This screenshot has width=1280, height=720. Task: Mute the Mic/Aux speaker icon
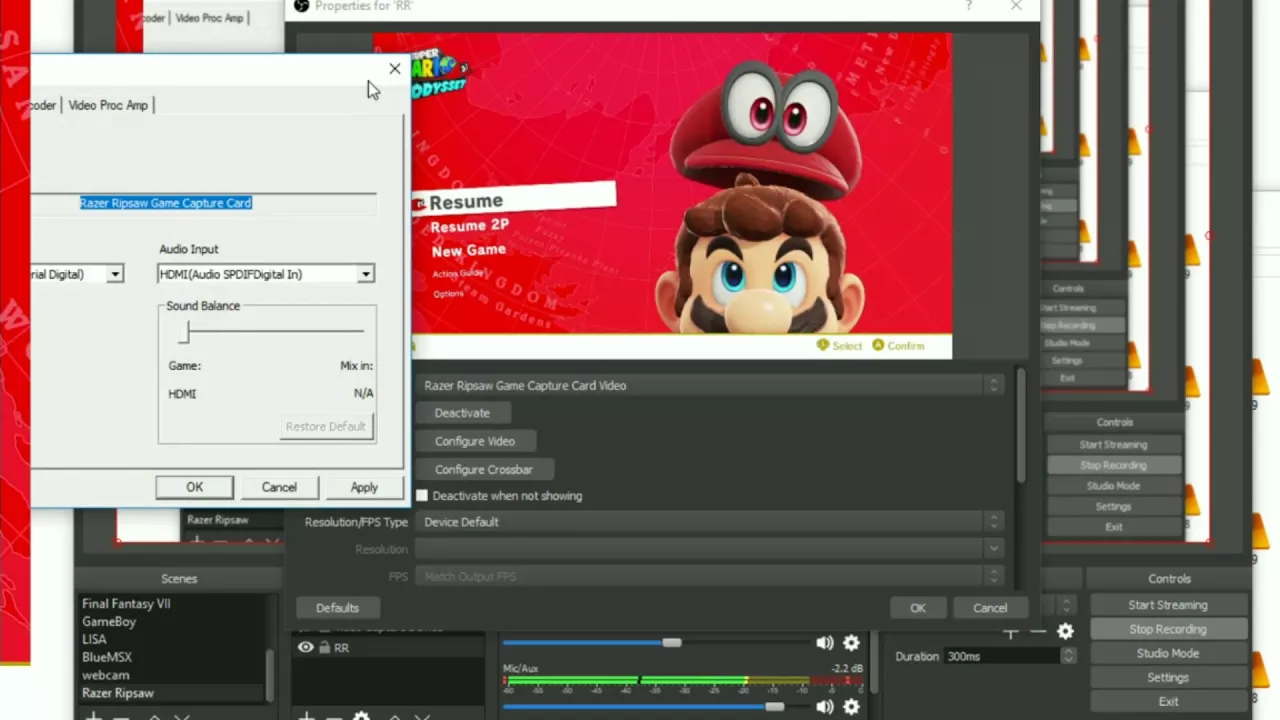coord(824,707)
